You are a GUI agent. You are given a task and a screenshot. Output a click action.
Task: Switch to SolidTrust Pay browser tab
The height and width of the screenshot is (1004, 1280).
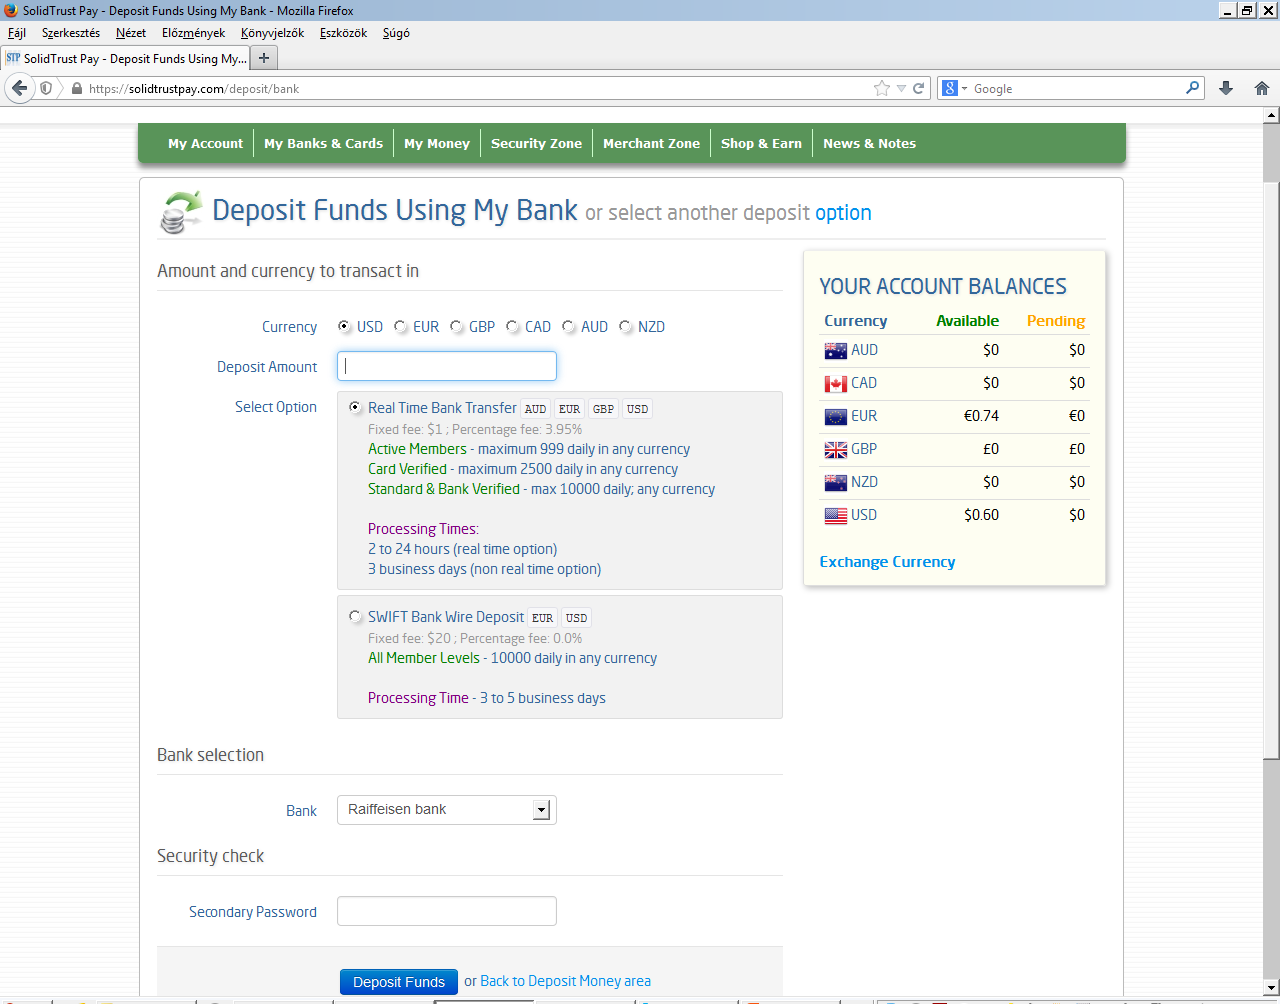click(125, 58)
